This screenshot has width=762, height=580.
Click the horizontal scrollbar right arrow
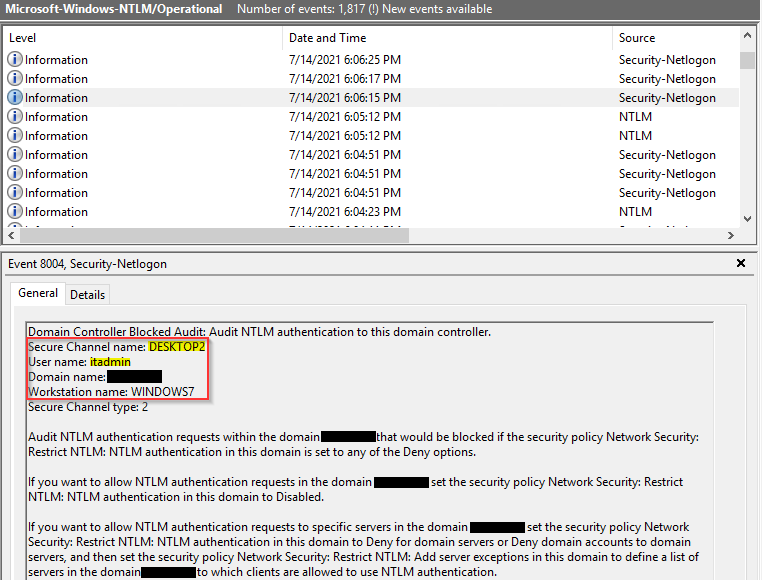point(731,236)
